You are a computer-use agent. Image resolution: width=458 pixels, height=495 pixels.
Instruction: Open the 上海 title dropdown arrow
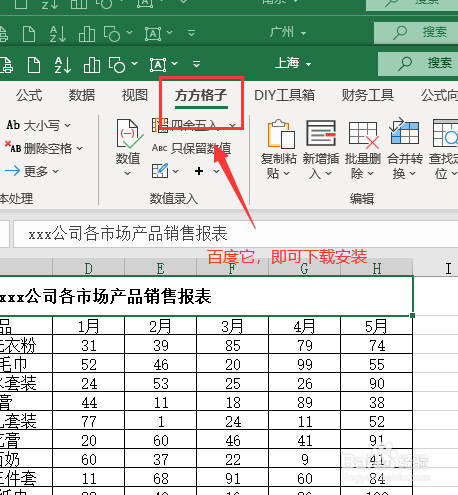tap(308, 64)
